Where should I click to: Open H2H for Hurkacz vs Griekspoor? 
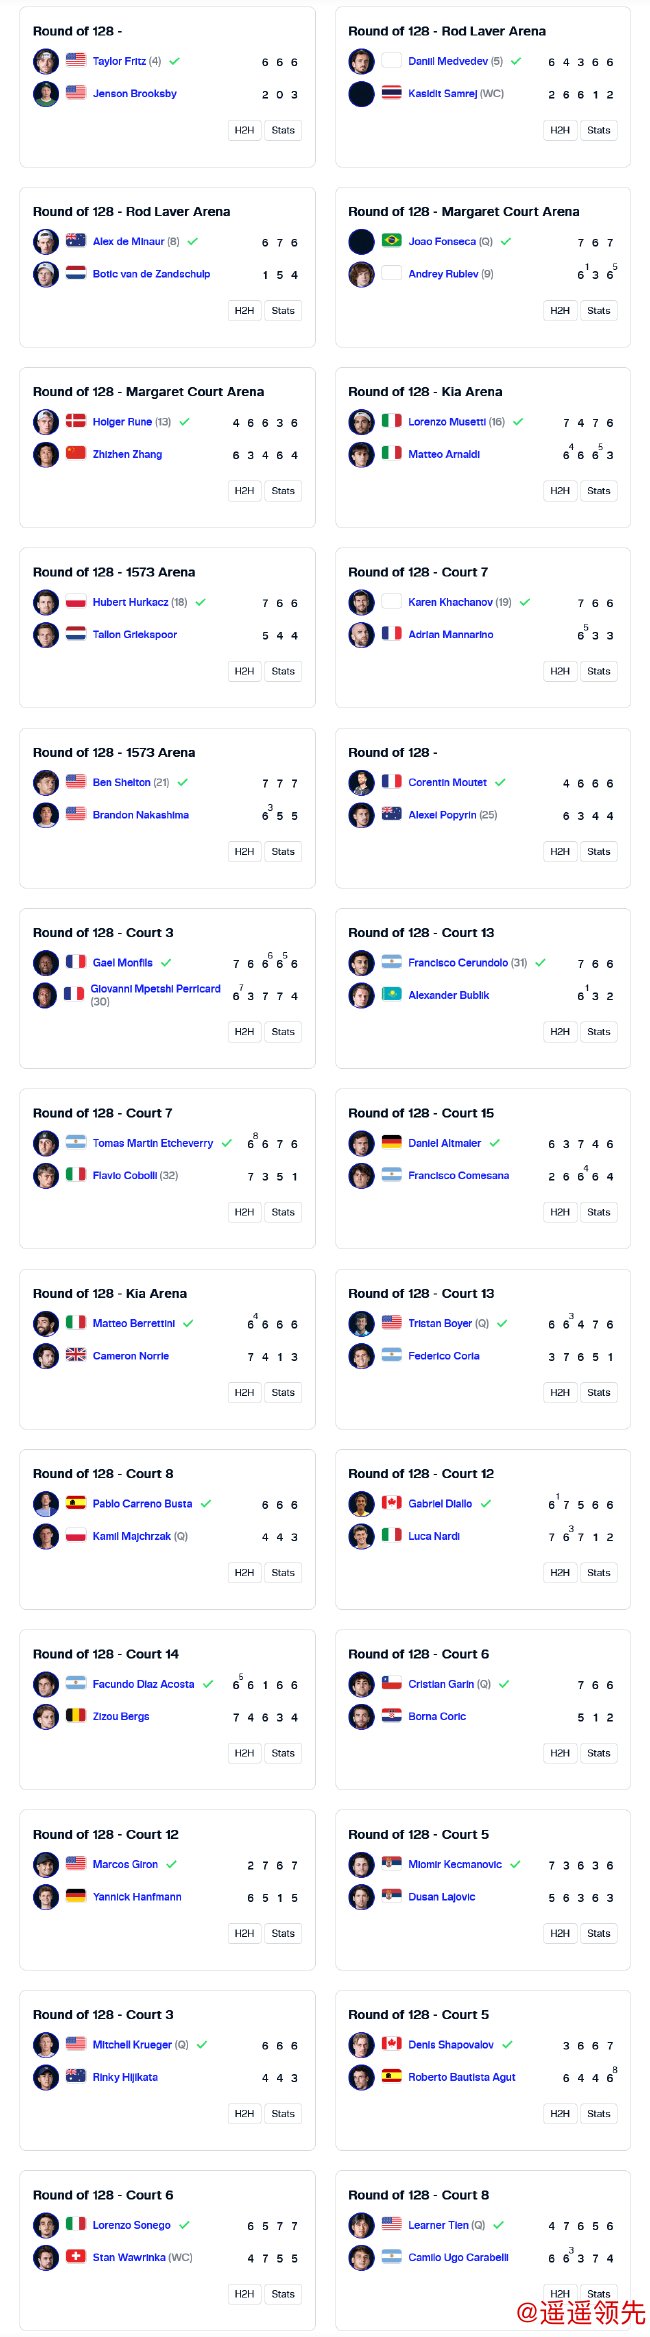tap(244, 671)
